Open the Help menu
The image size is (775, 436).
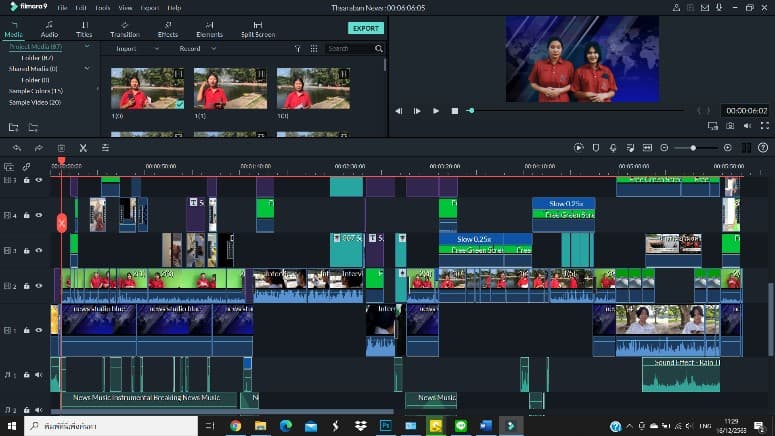pyautogui.click(x=174, y=8)
